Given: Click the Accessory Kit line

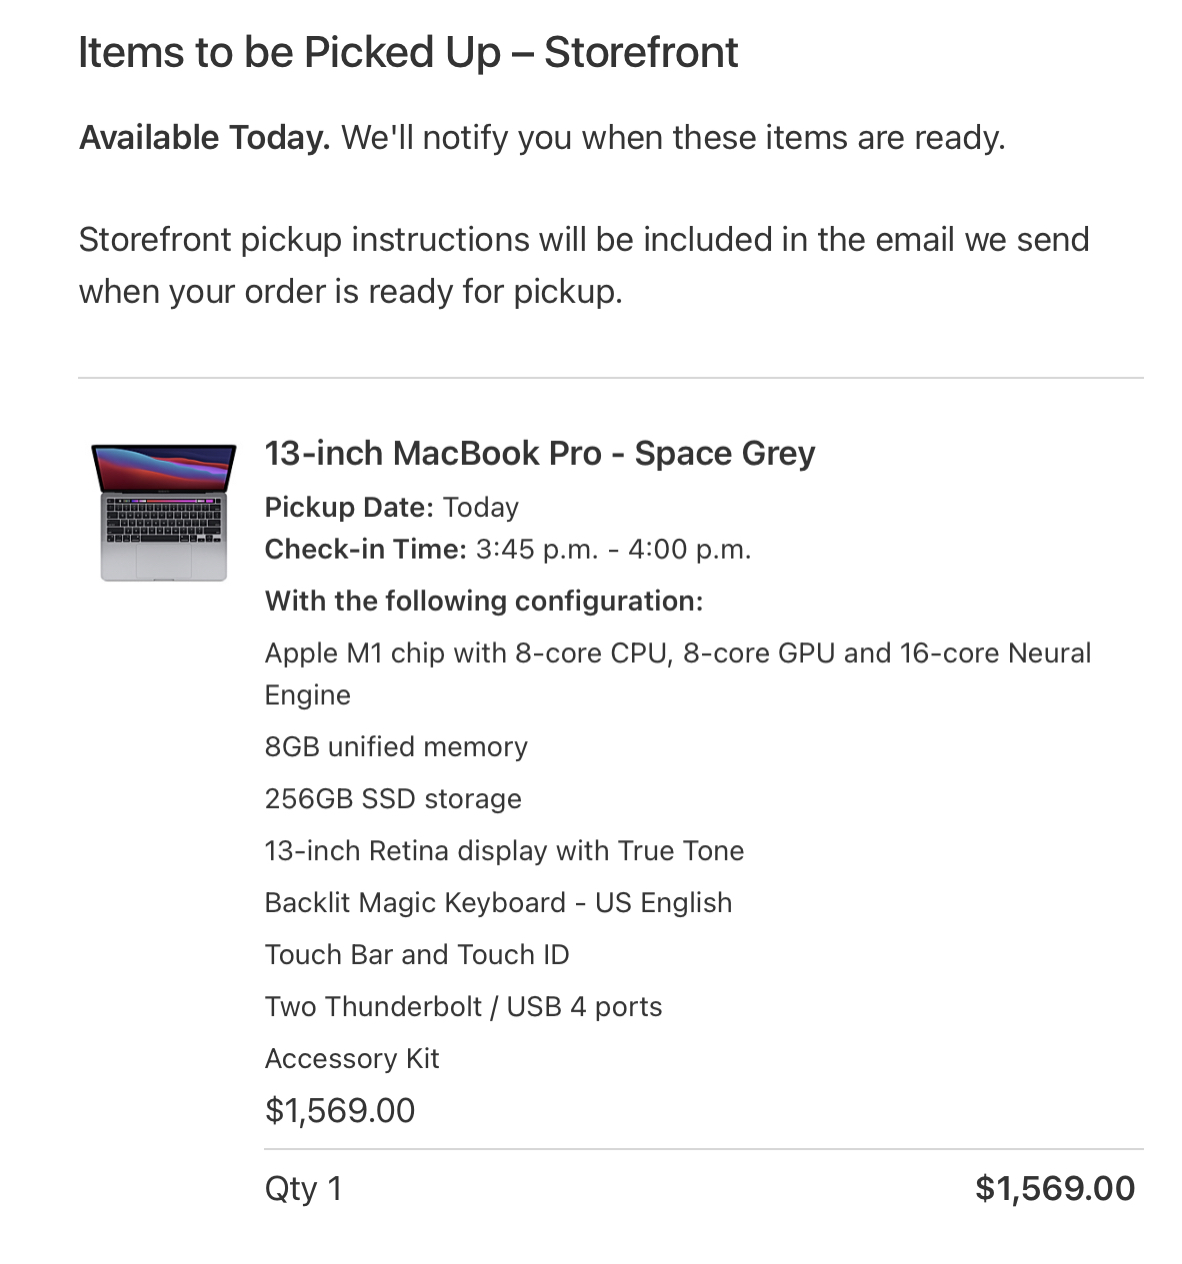Looking at the screenshot, I should pos(352,1059).
